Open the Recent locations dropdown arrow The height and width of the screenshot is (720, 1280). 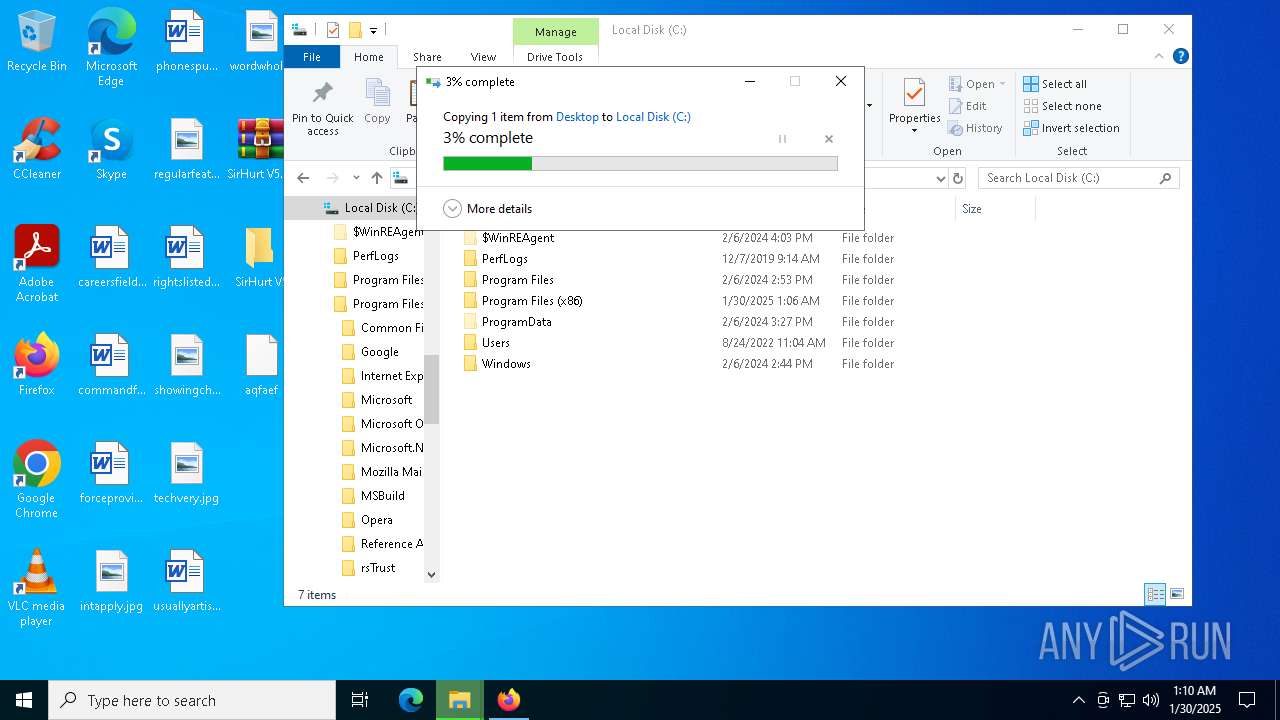pos(356,178)
